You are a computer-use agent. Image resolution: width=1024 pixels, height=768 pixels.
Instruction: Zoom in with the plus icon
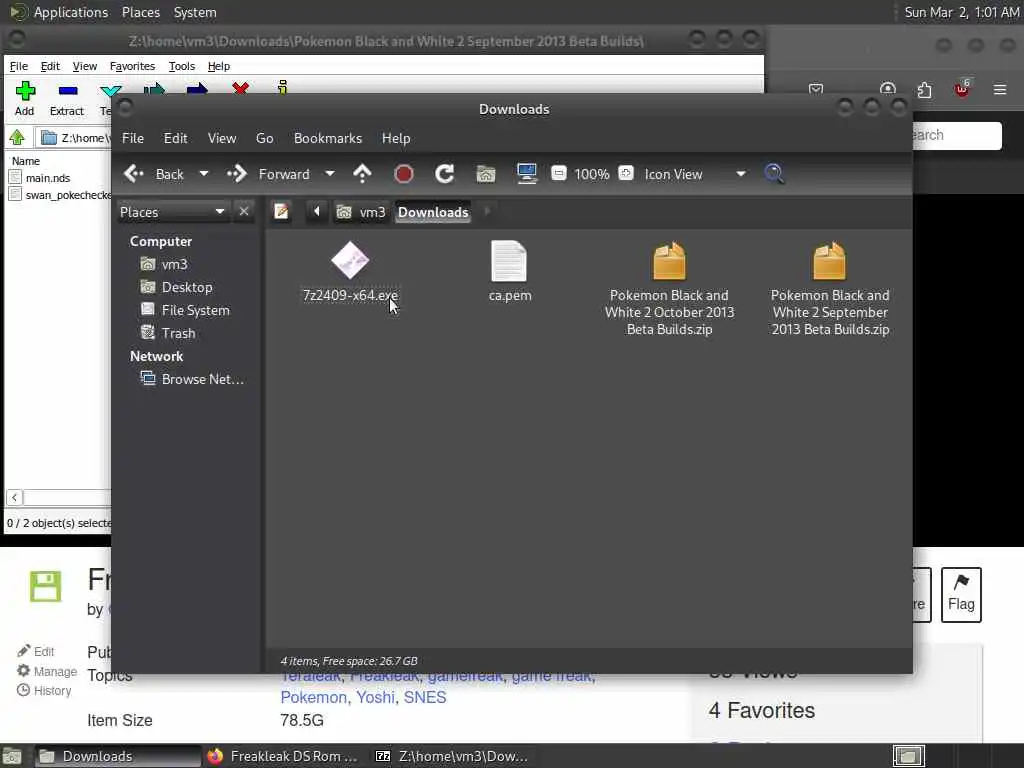[626, 174]
